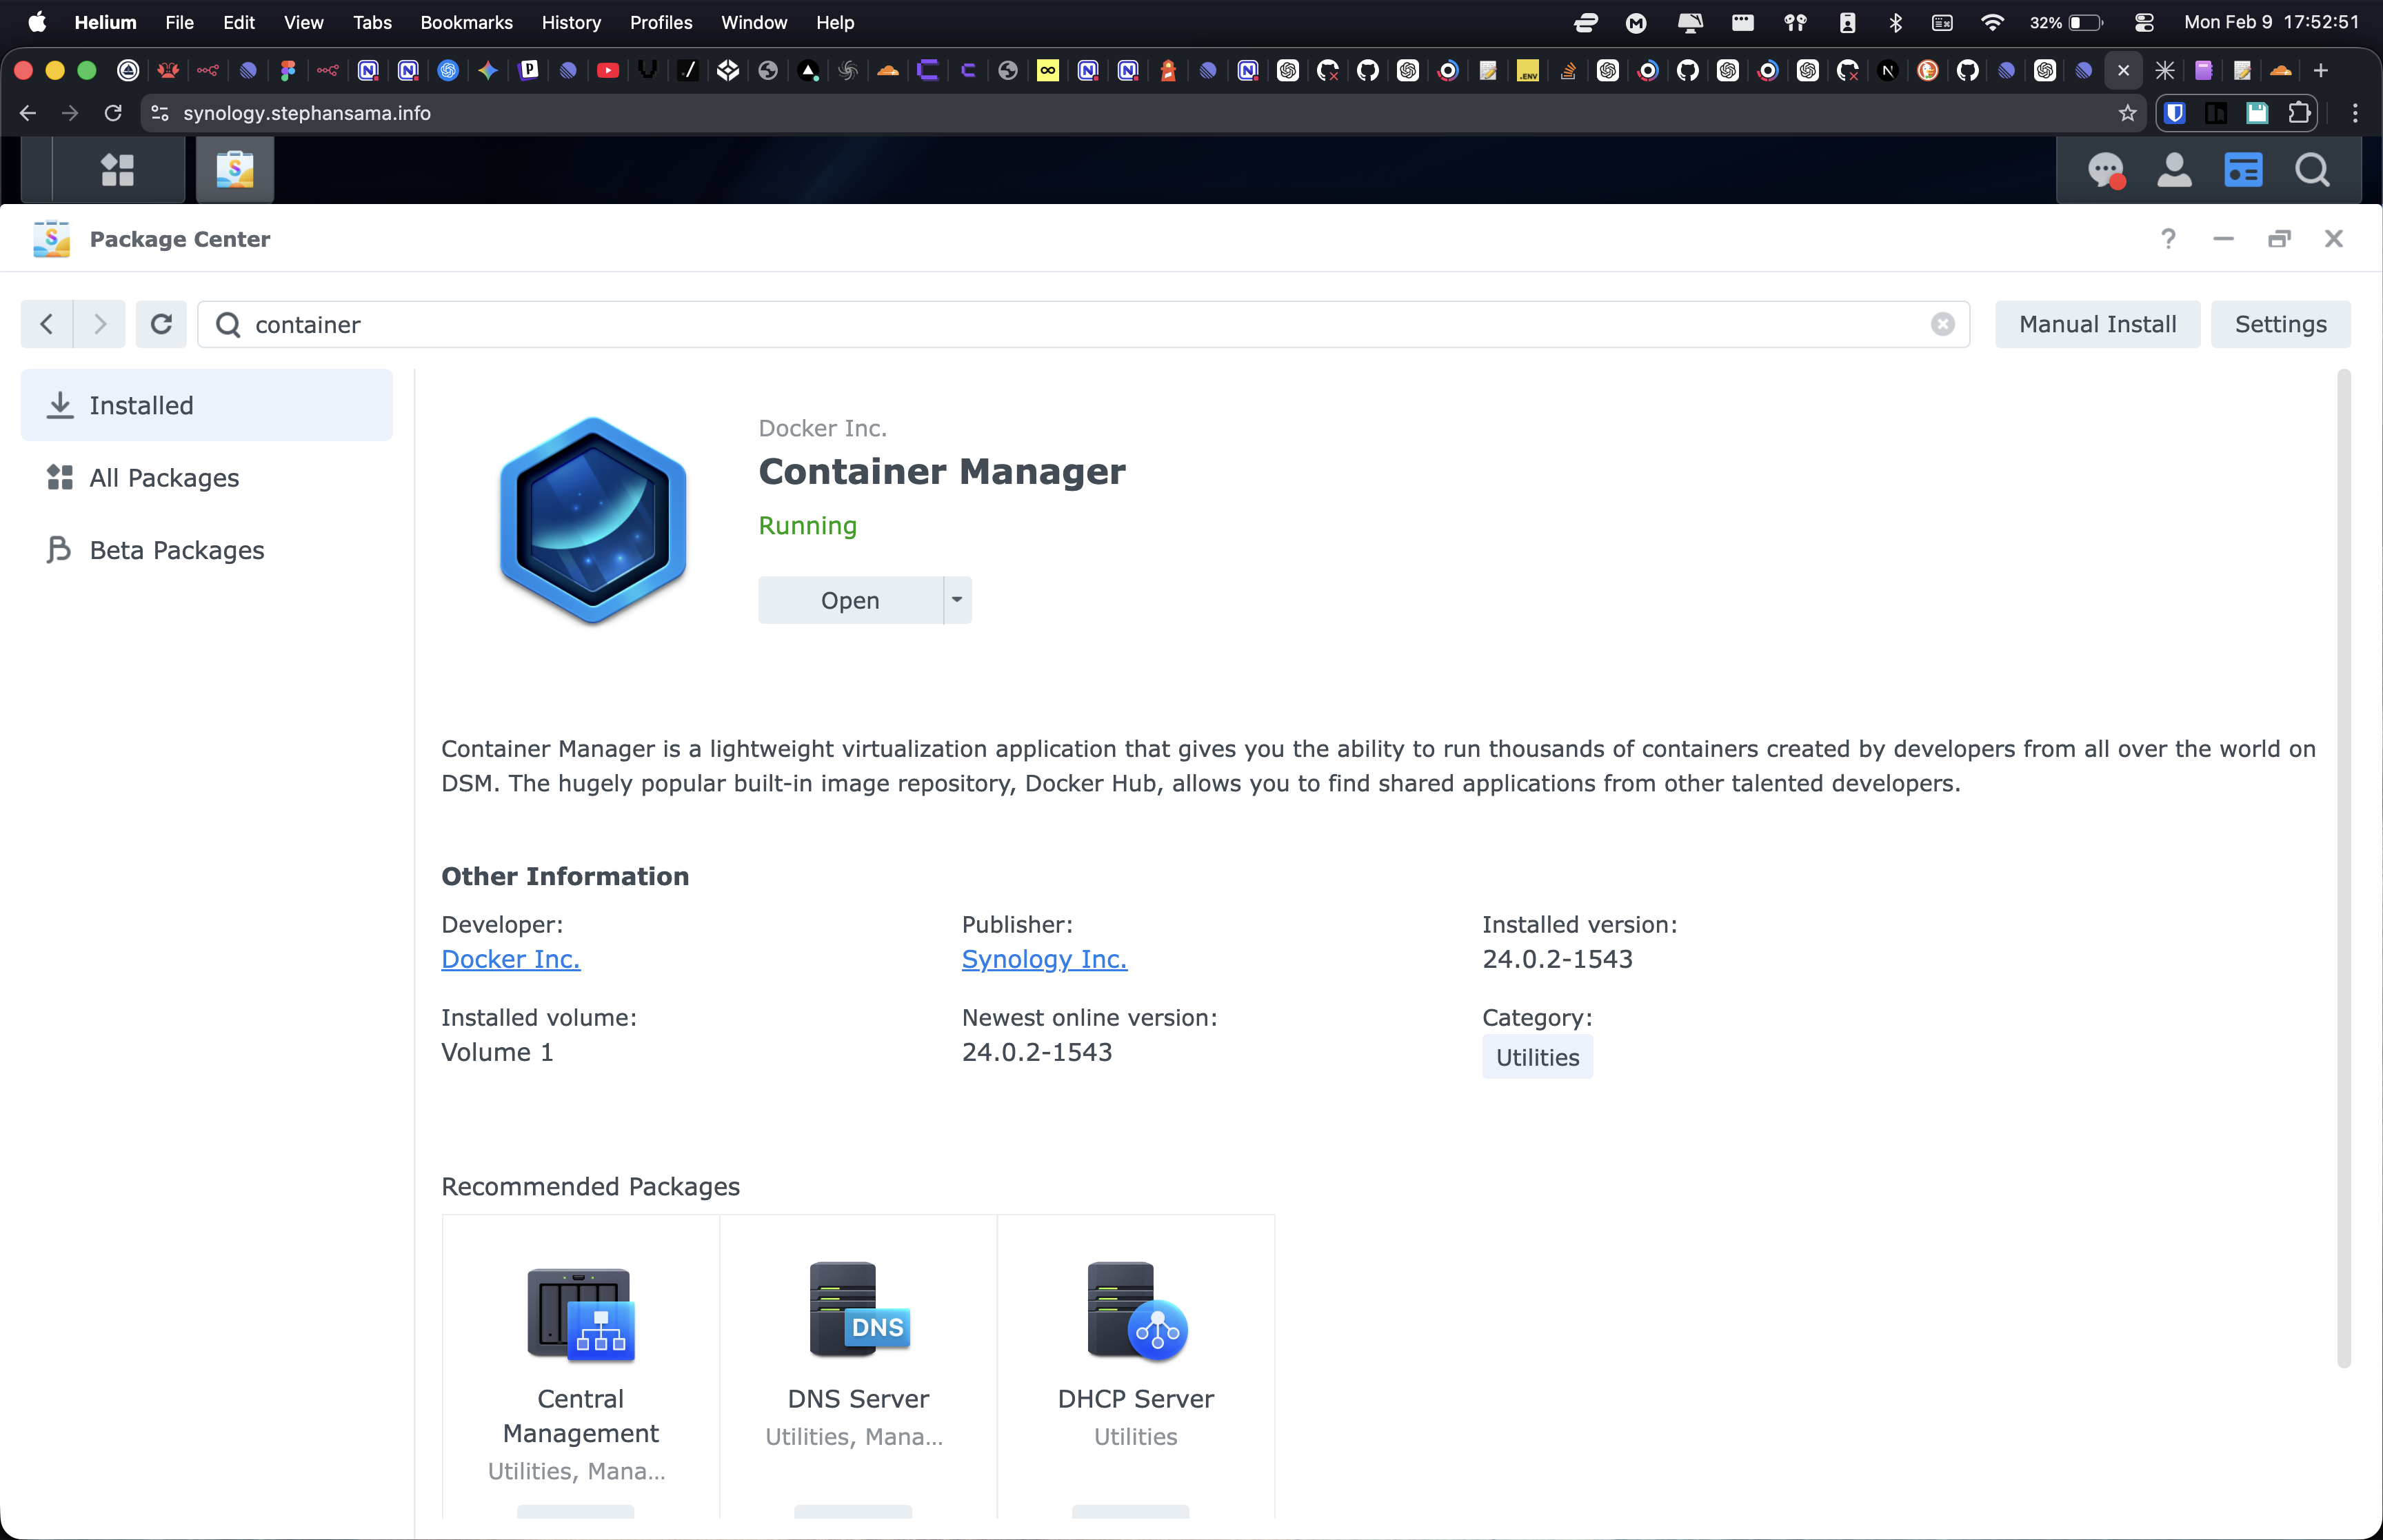This screenshot has width=2383, height=1540.
Task: Click the browser address bar URL
Action: pos(307,113)
